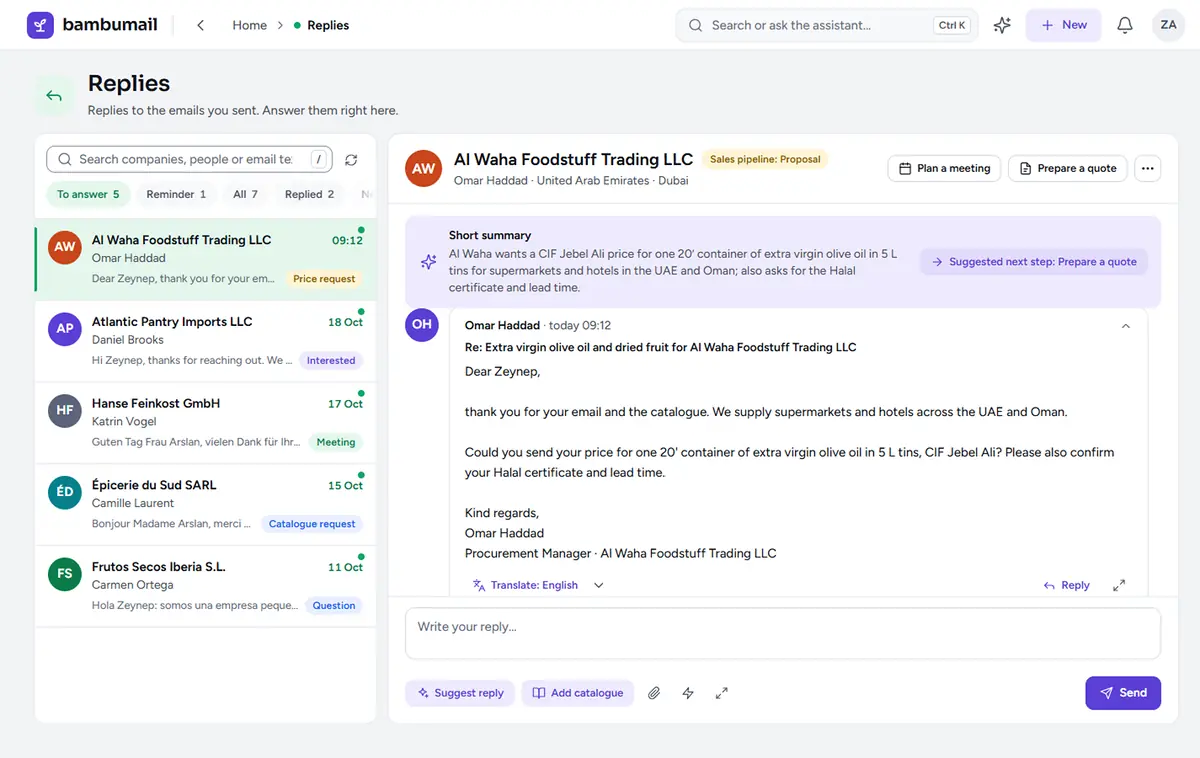
Task: Click Suggested next step: Prepare a quote
Action: click(x=1034, y=262)
